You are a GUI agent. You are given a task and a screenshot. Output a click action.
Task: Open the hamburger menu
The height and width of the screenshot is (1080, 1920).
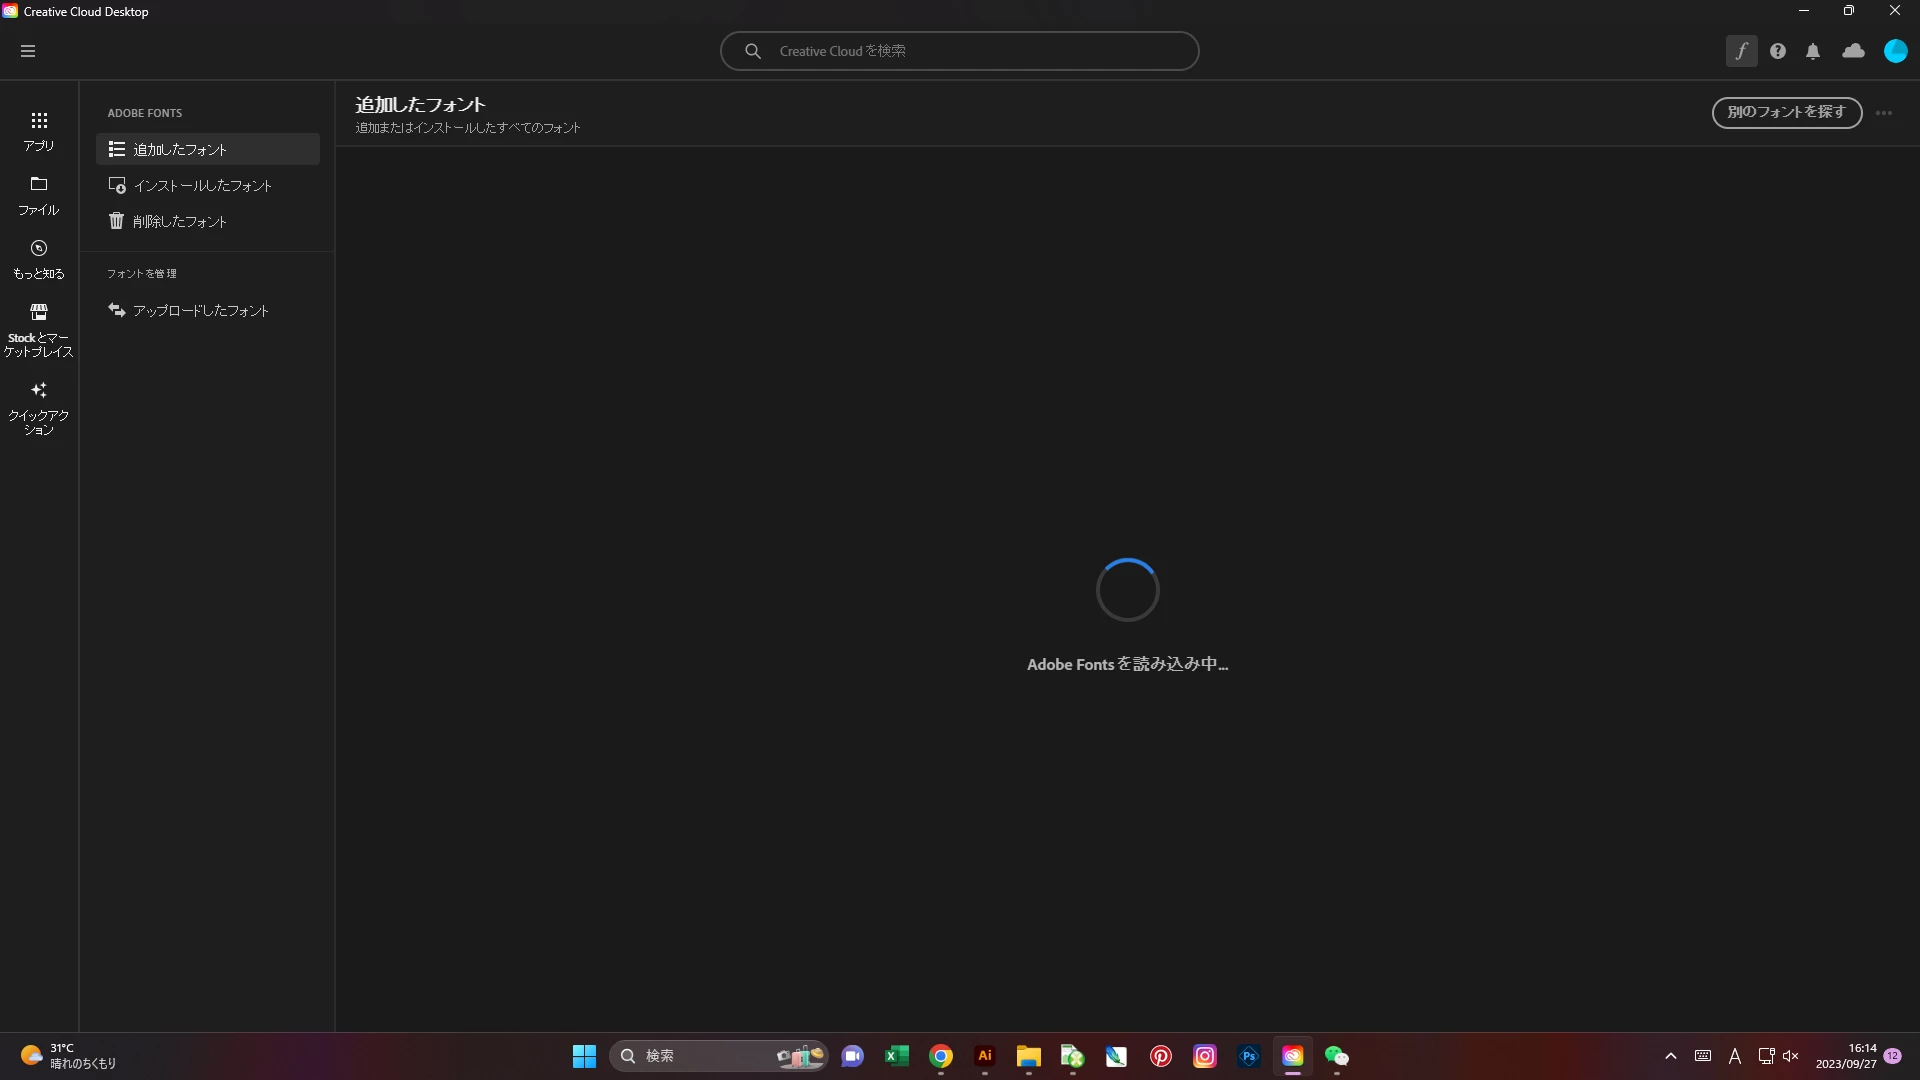(x=28, y=51)
